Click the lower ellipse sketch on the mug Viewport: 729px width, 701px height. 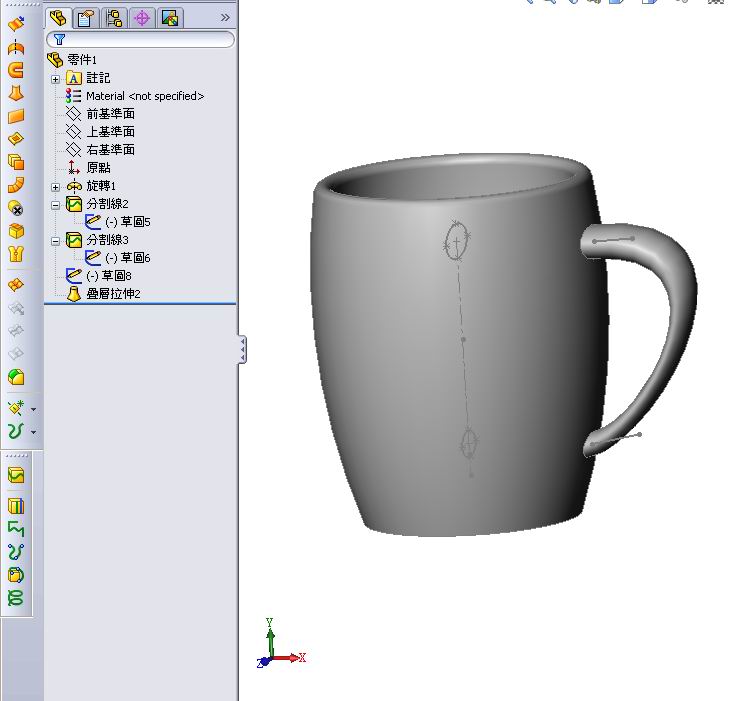point(469,444)
